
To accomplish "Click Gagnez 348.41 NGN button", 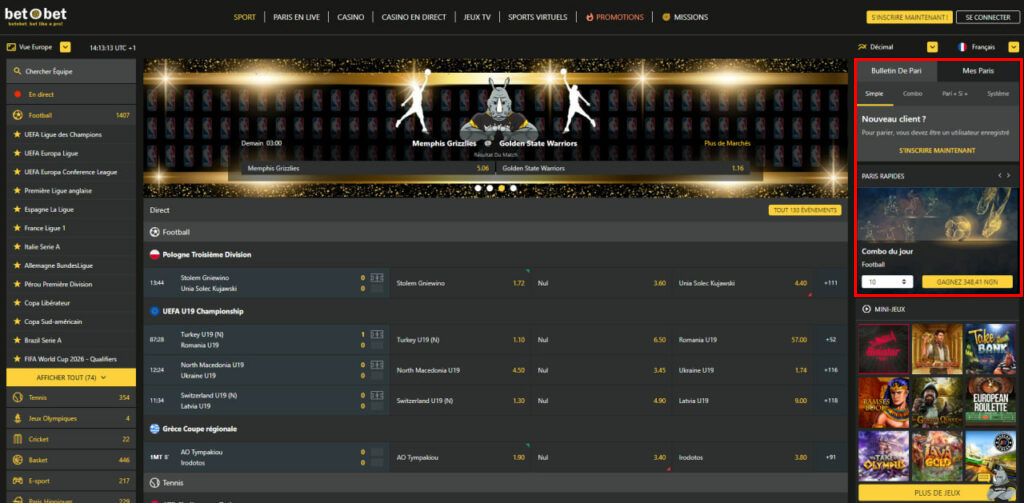I will coord(967,282).
